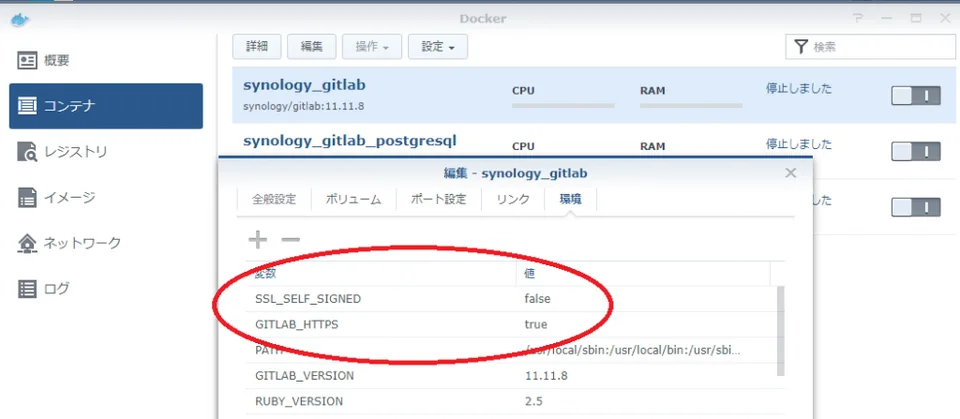This screenshot has height=419, width=960.
Task: Select the synology_gitlab container row
Action: click(594, 95)
